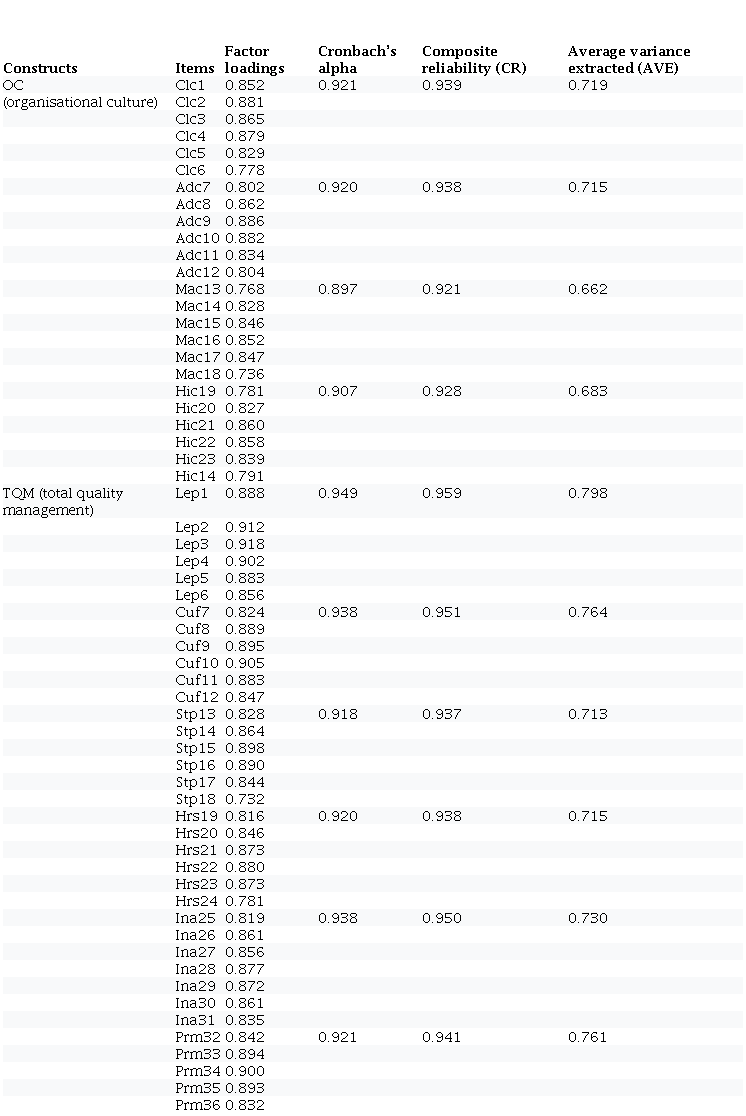Select the Stp18 item cell
Screen dimensions: 746x1116
196,799
